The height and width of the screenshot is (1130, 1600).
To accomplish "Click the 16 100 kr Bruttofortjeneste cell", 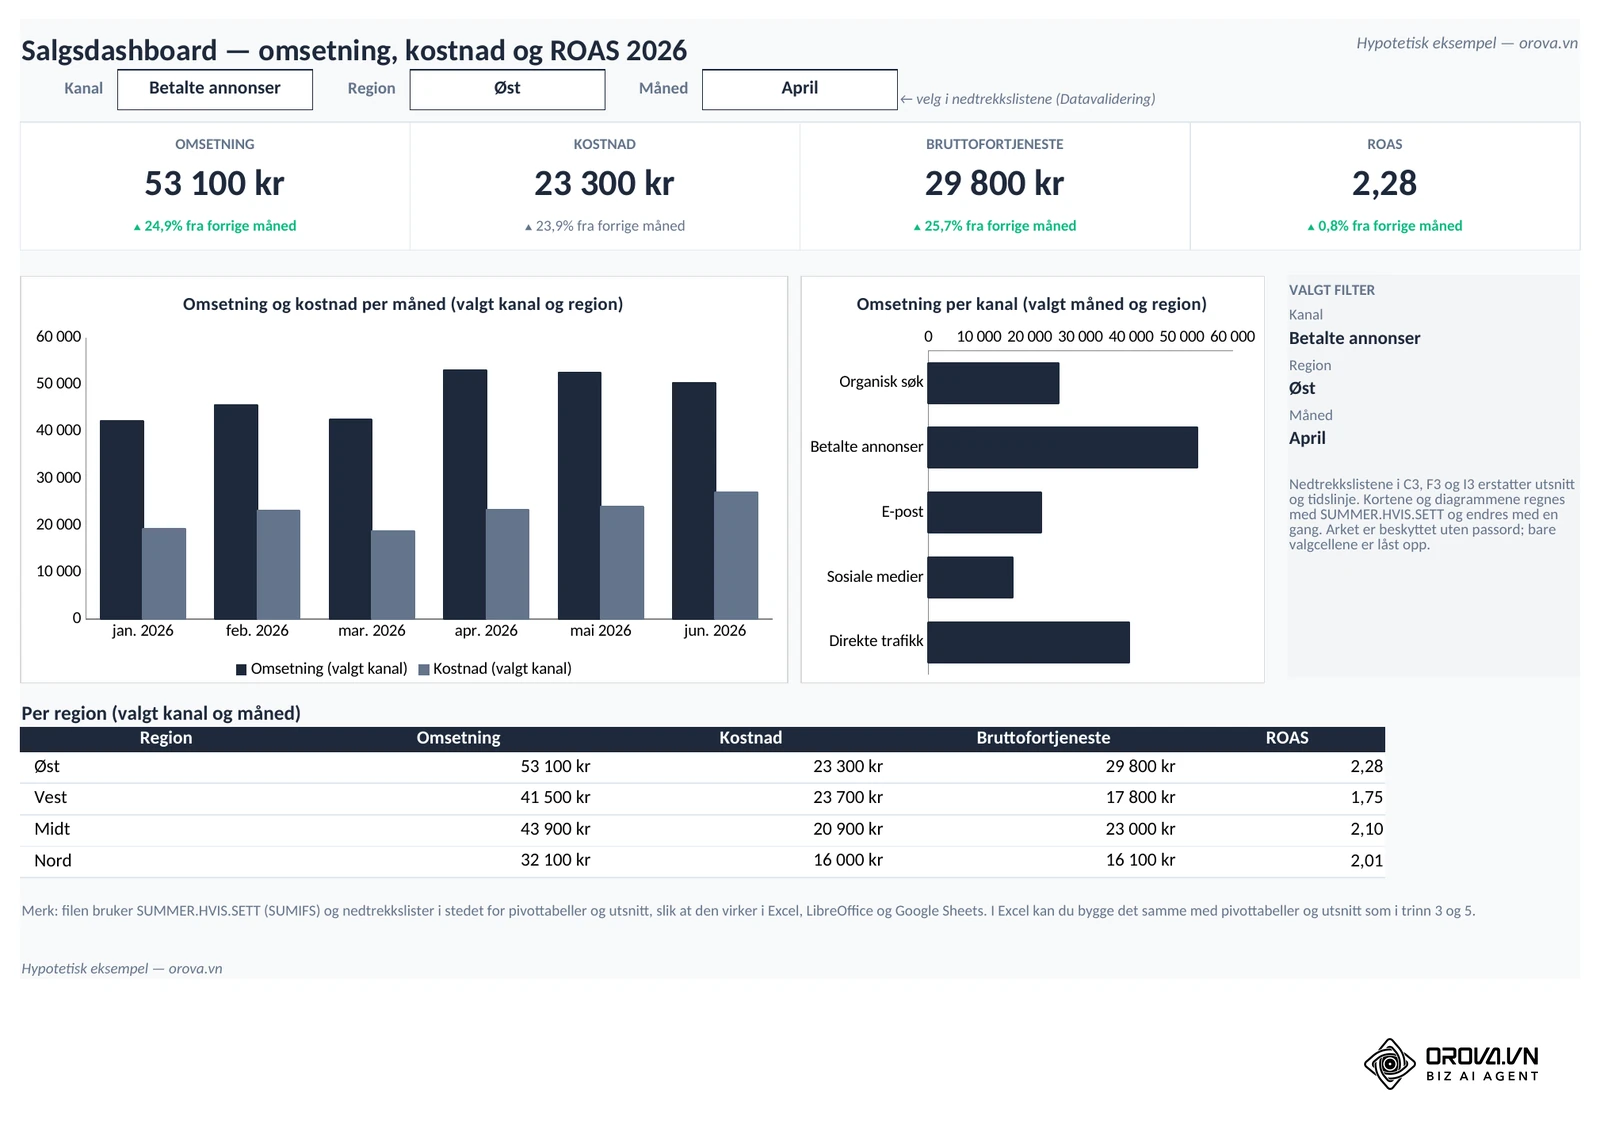I will (1140, 860).
